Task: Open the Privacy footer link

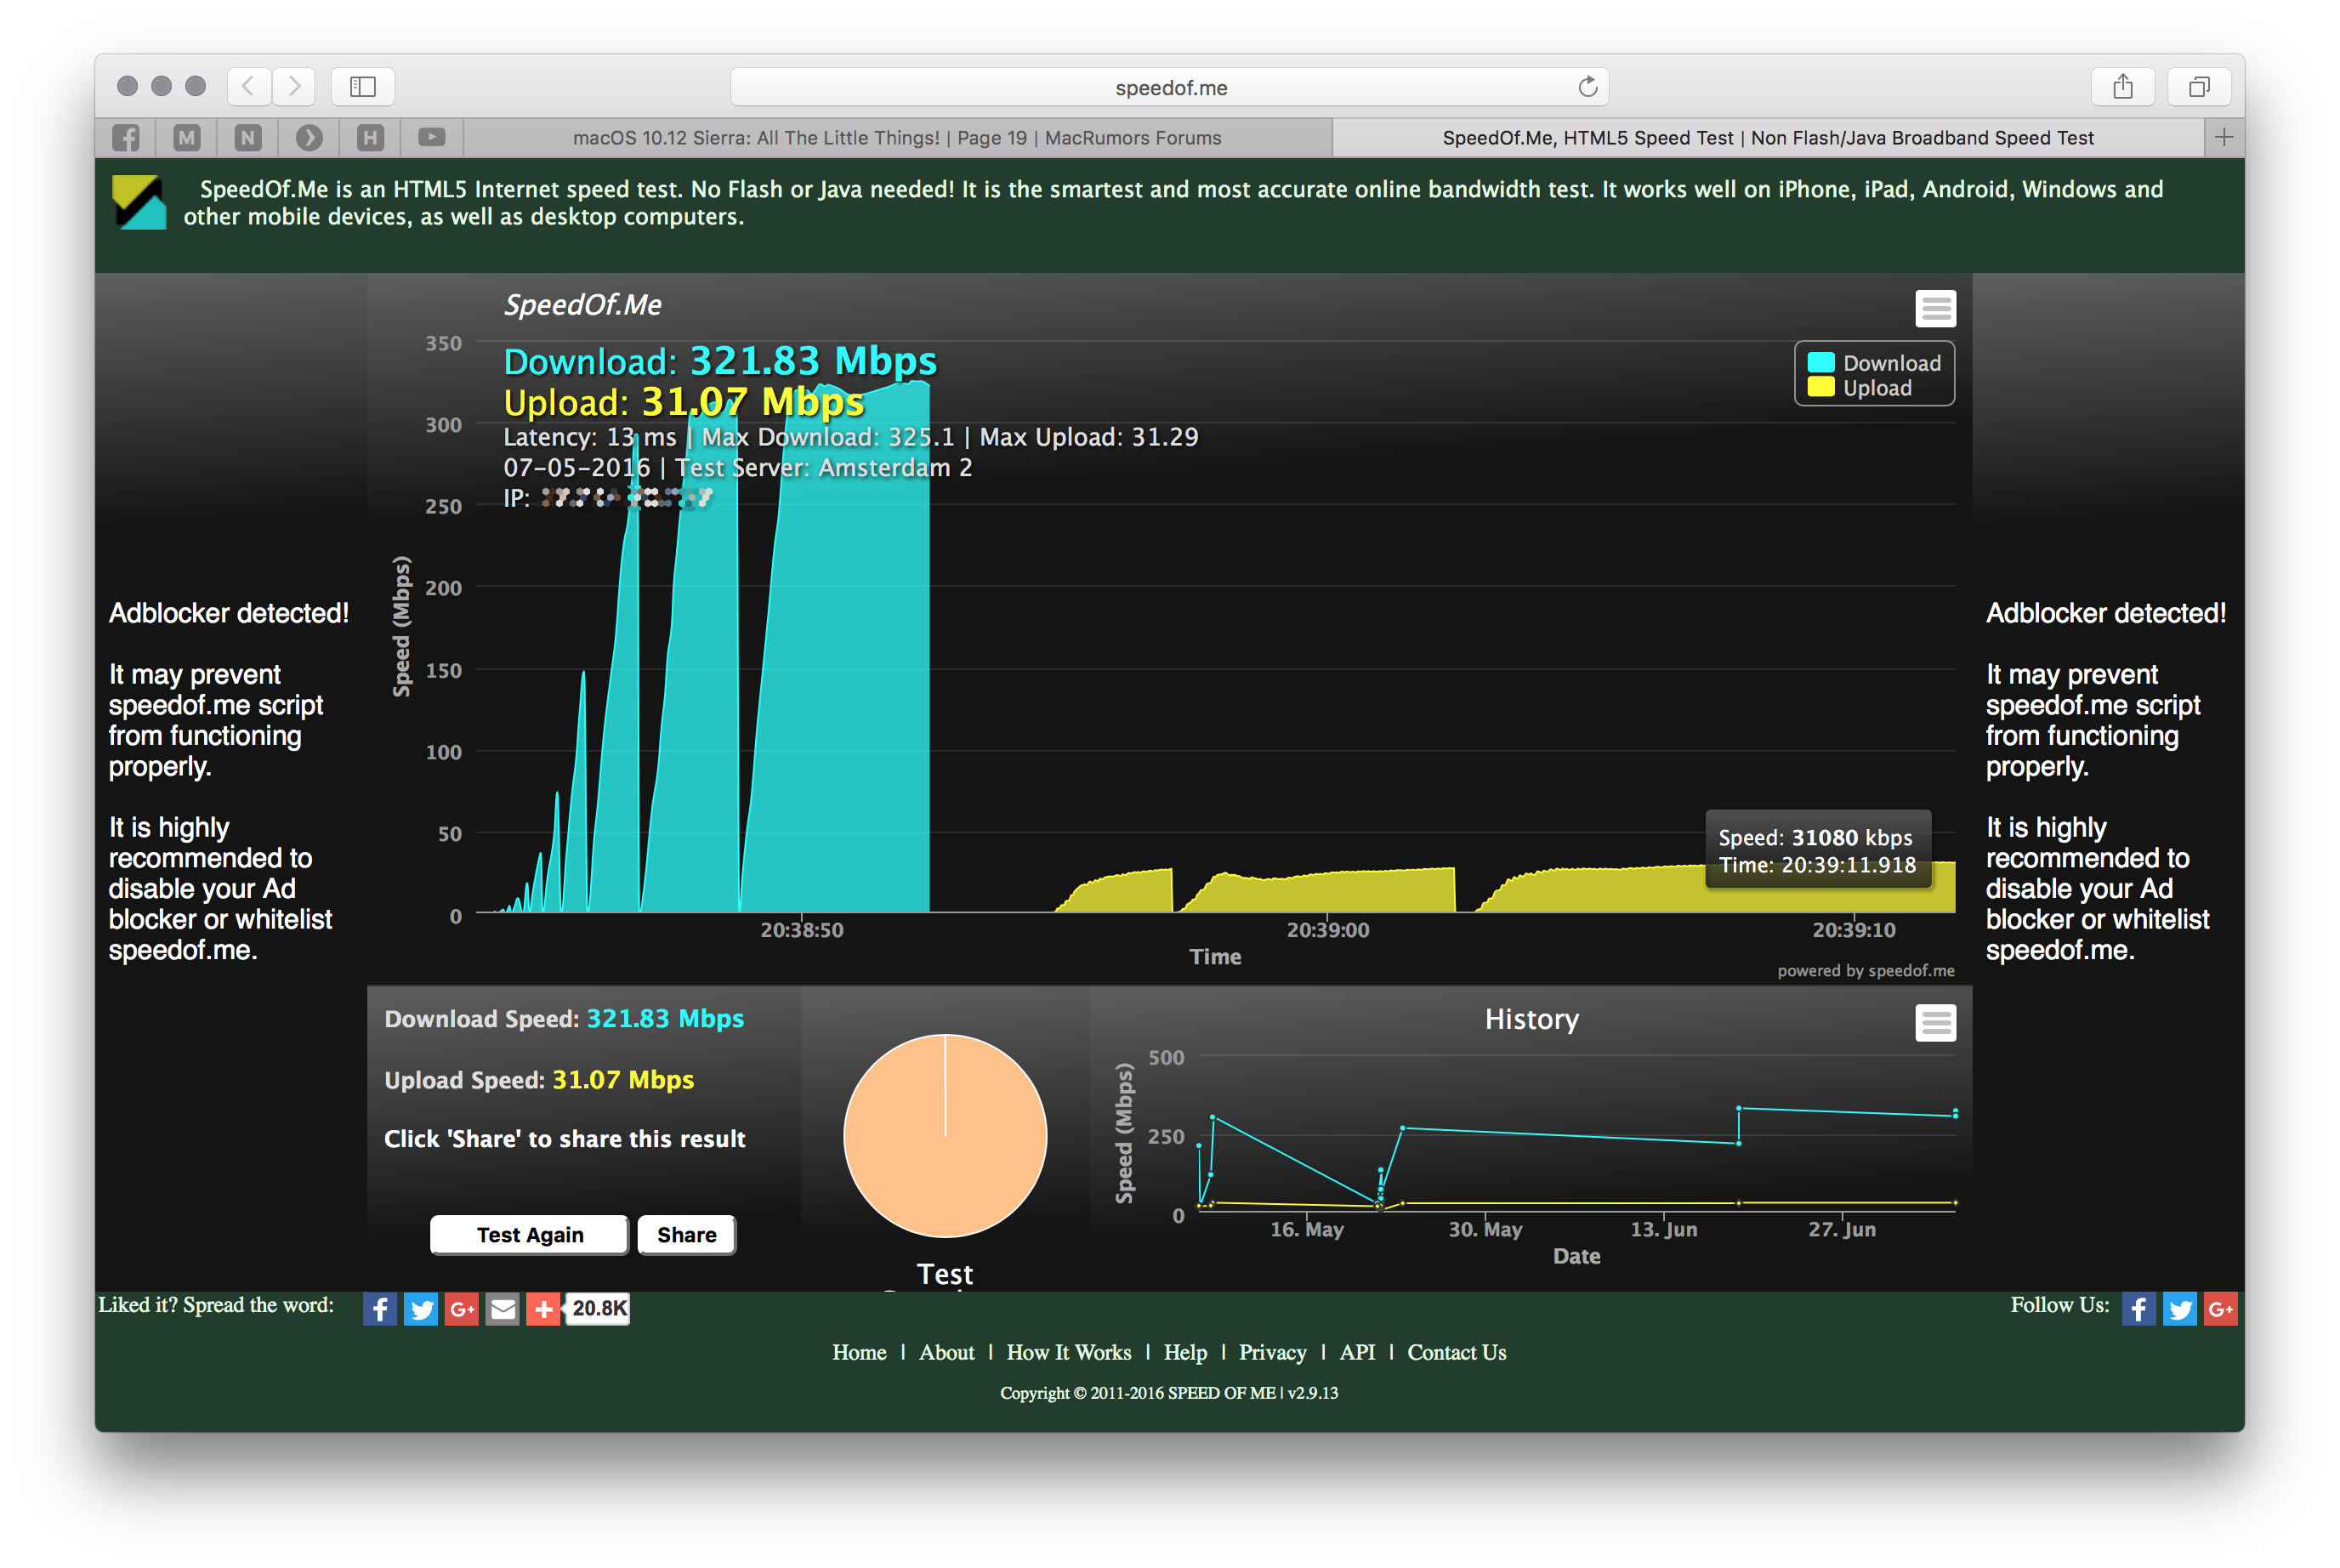Action: 1272,1352
